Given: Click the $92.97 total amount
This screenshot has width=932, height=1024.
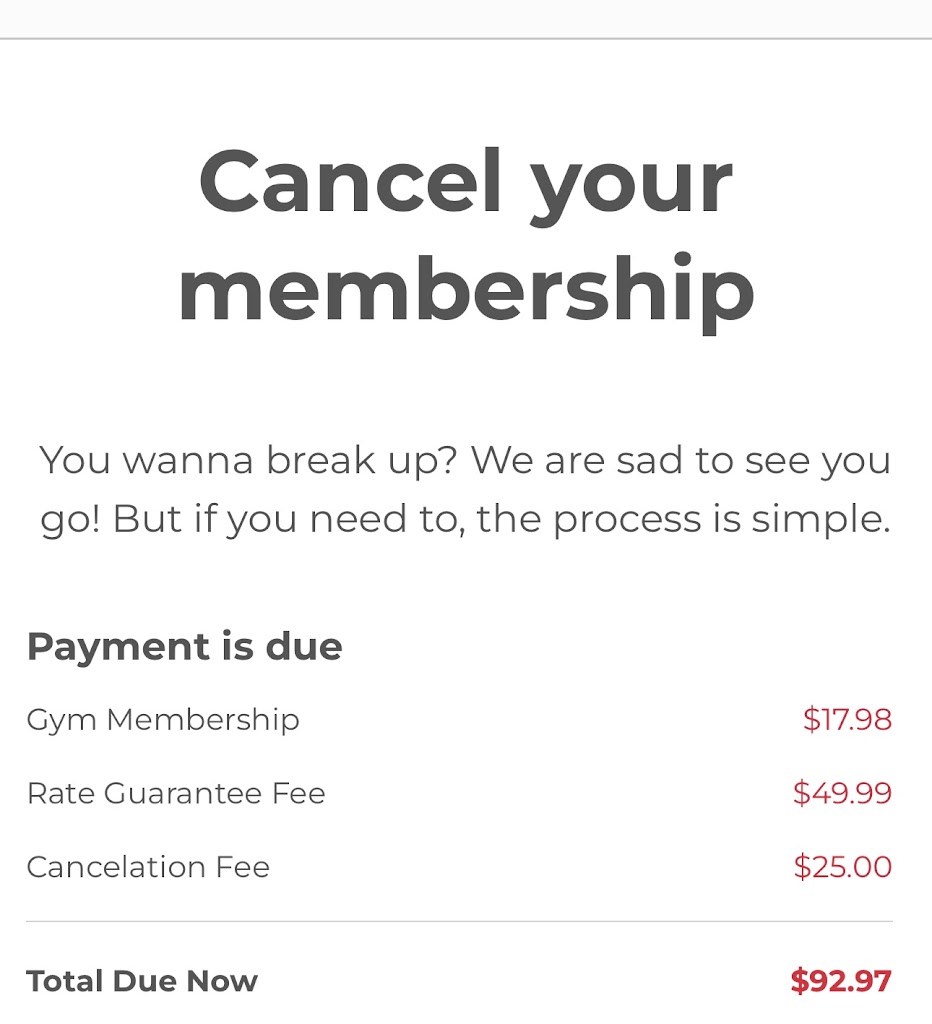Looking at the screenshot, I should [x=840, y=981].
